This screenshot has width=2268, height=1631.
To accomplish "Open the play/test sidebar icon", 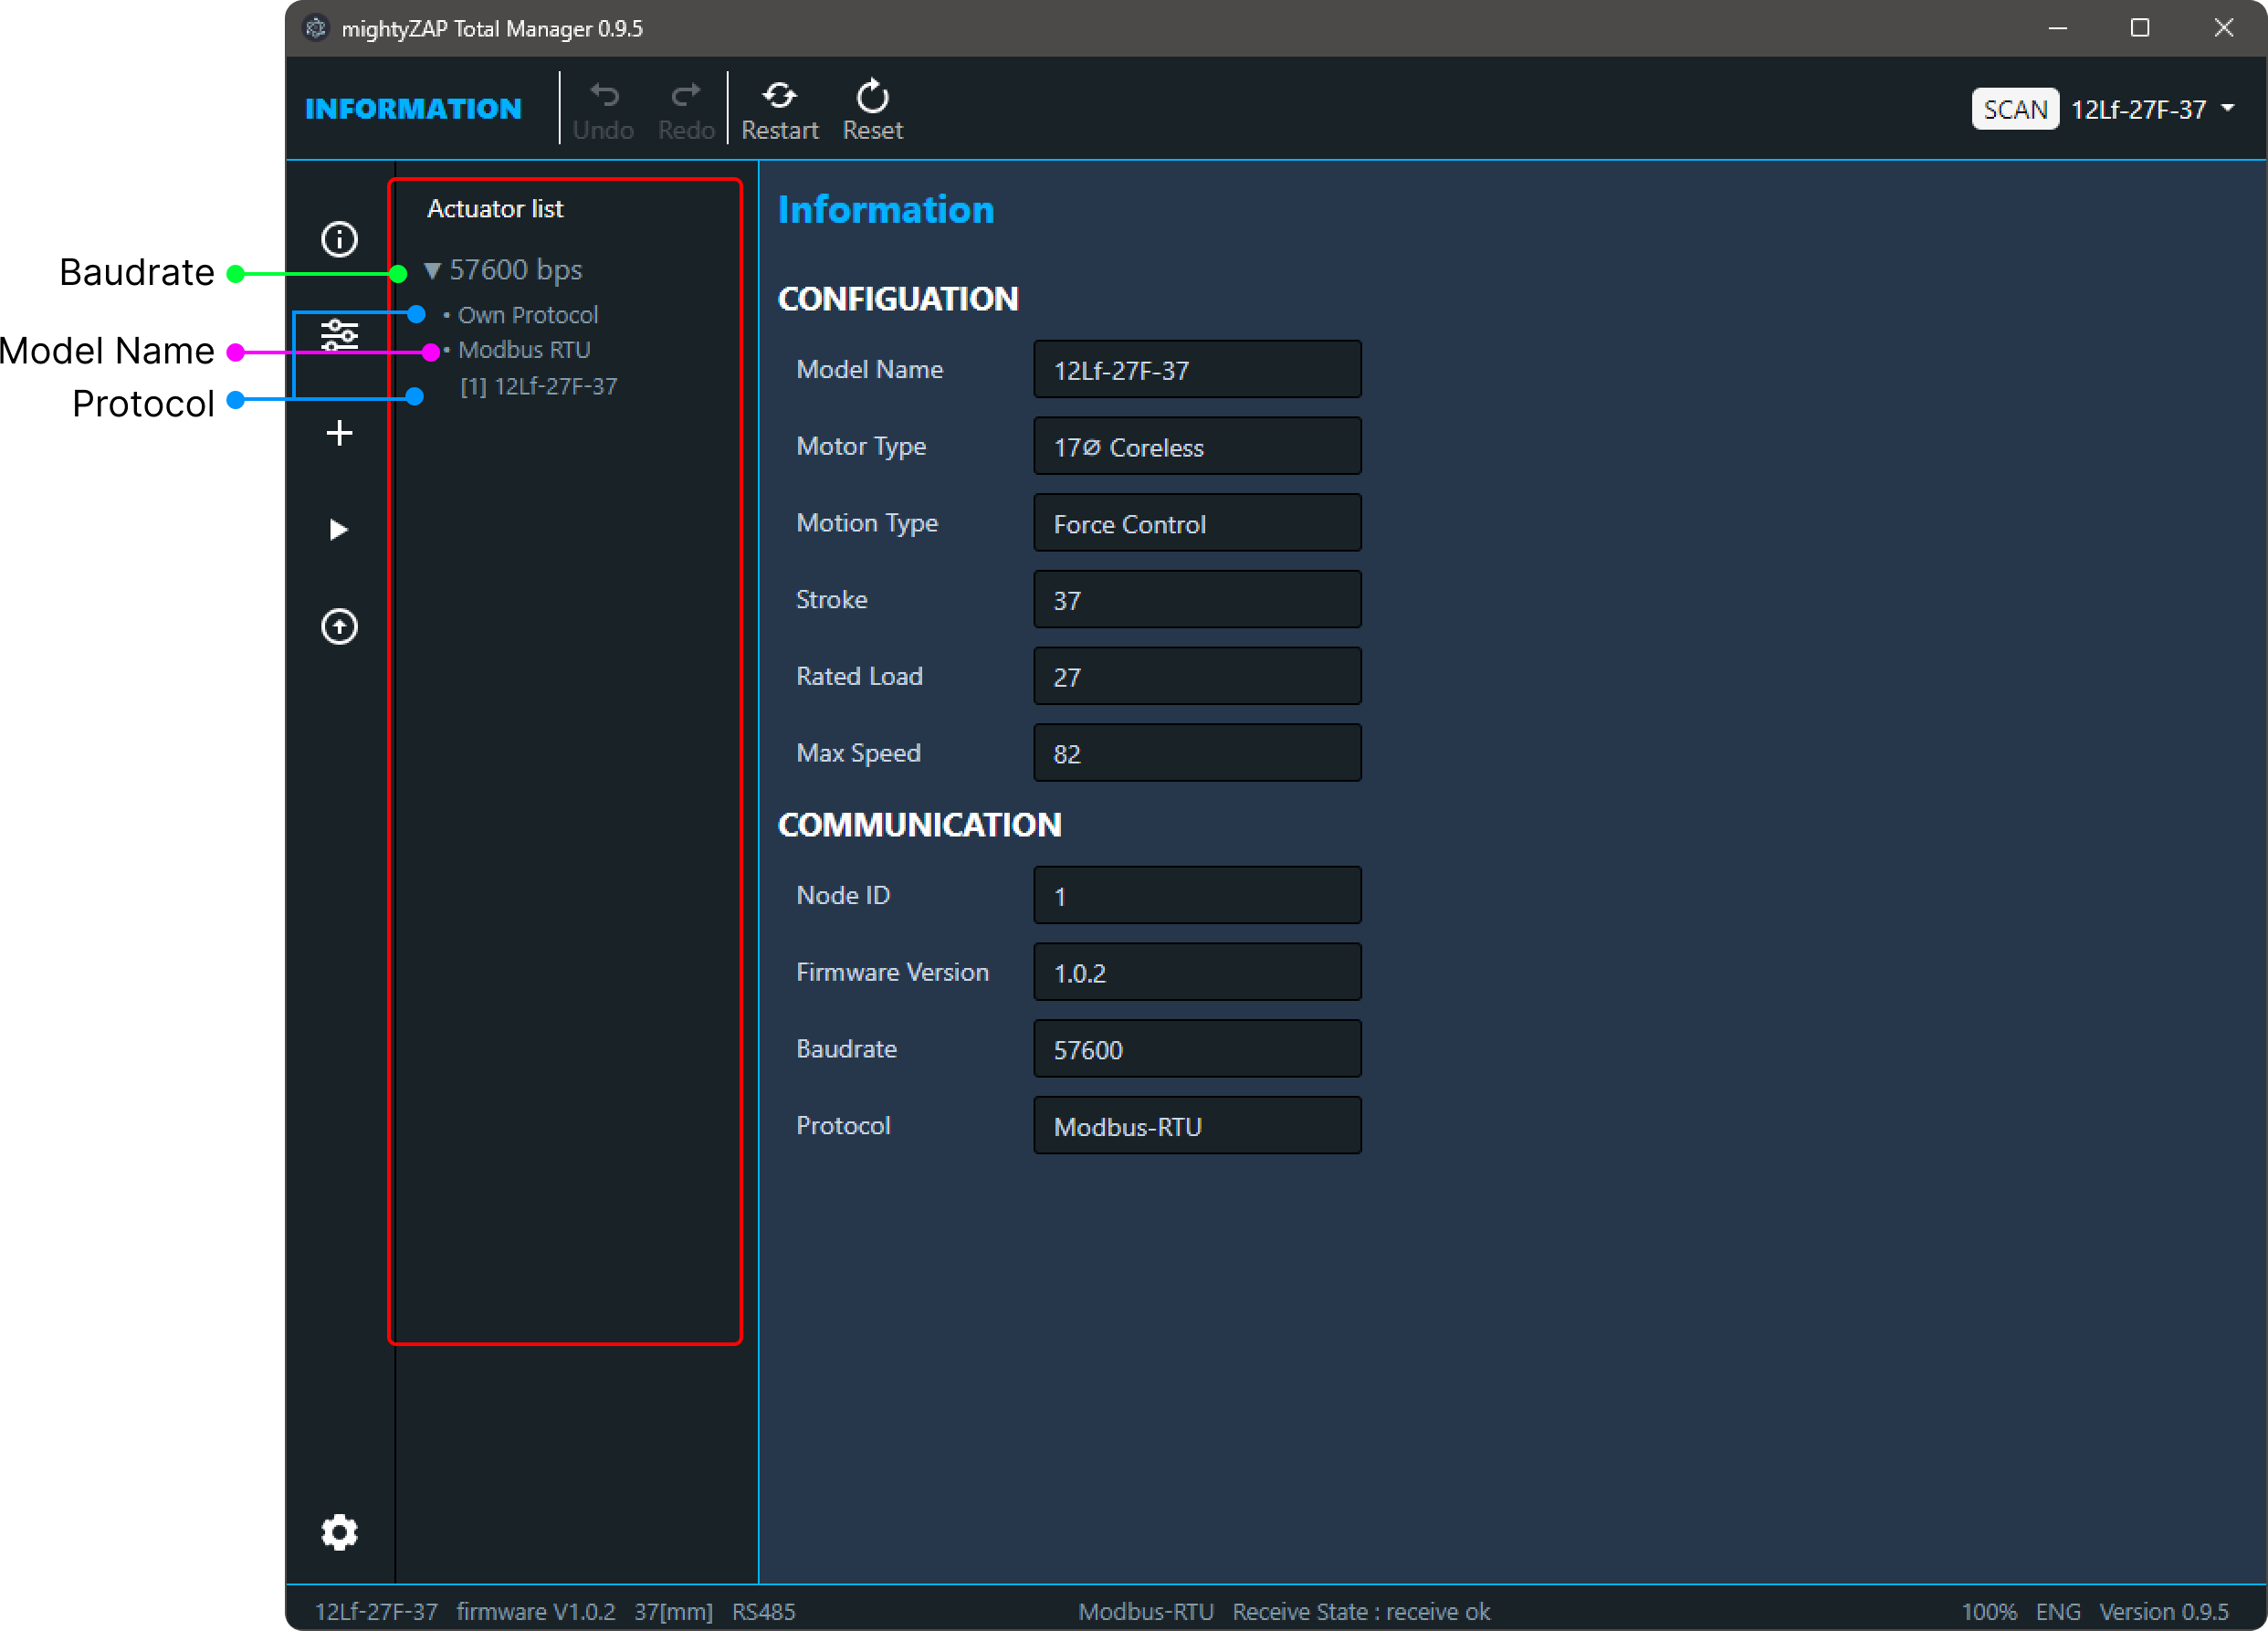I will click(x=339, y=529).
